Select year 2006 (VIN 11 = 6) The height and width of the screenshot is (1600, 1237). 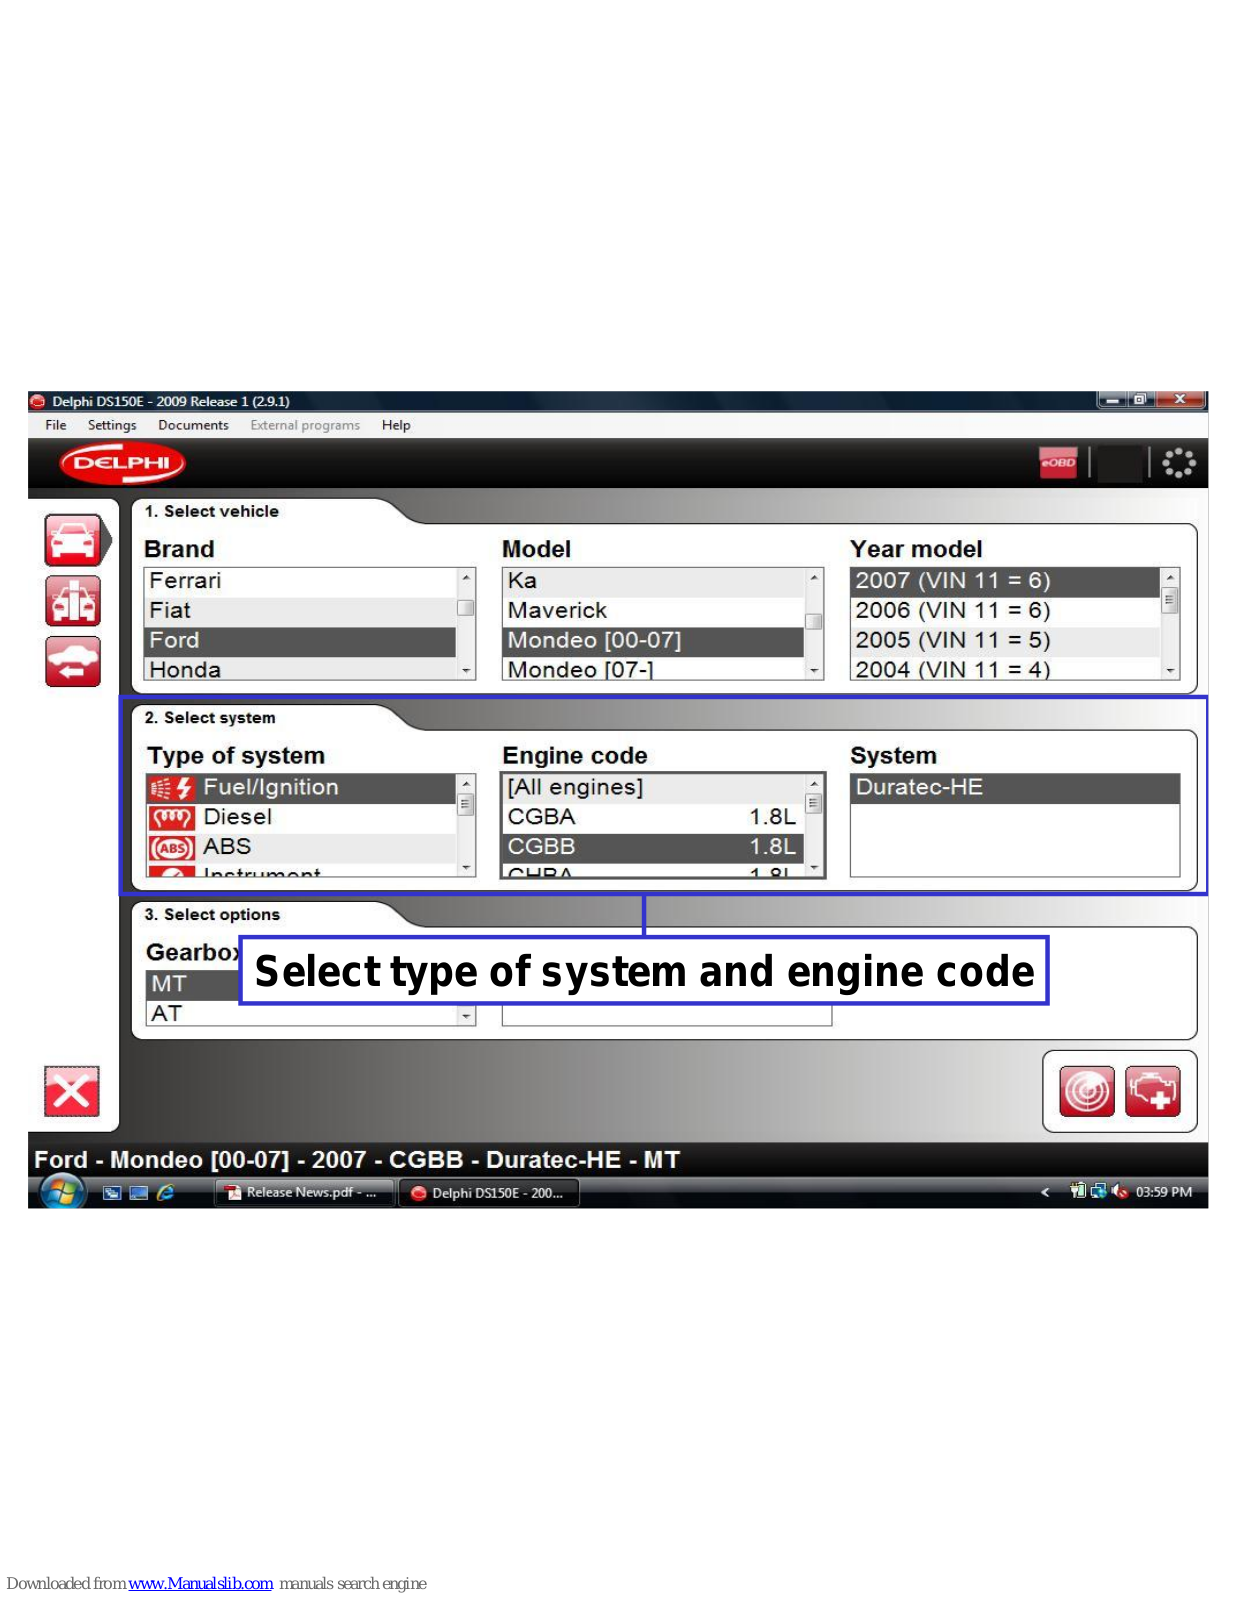pyautogui.click(x=1005, y=611)
